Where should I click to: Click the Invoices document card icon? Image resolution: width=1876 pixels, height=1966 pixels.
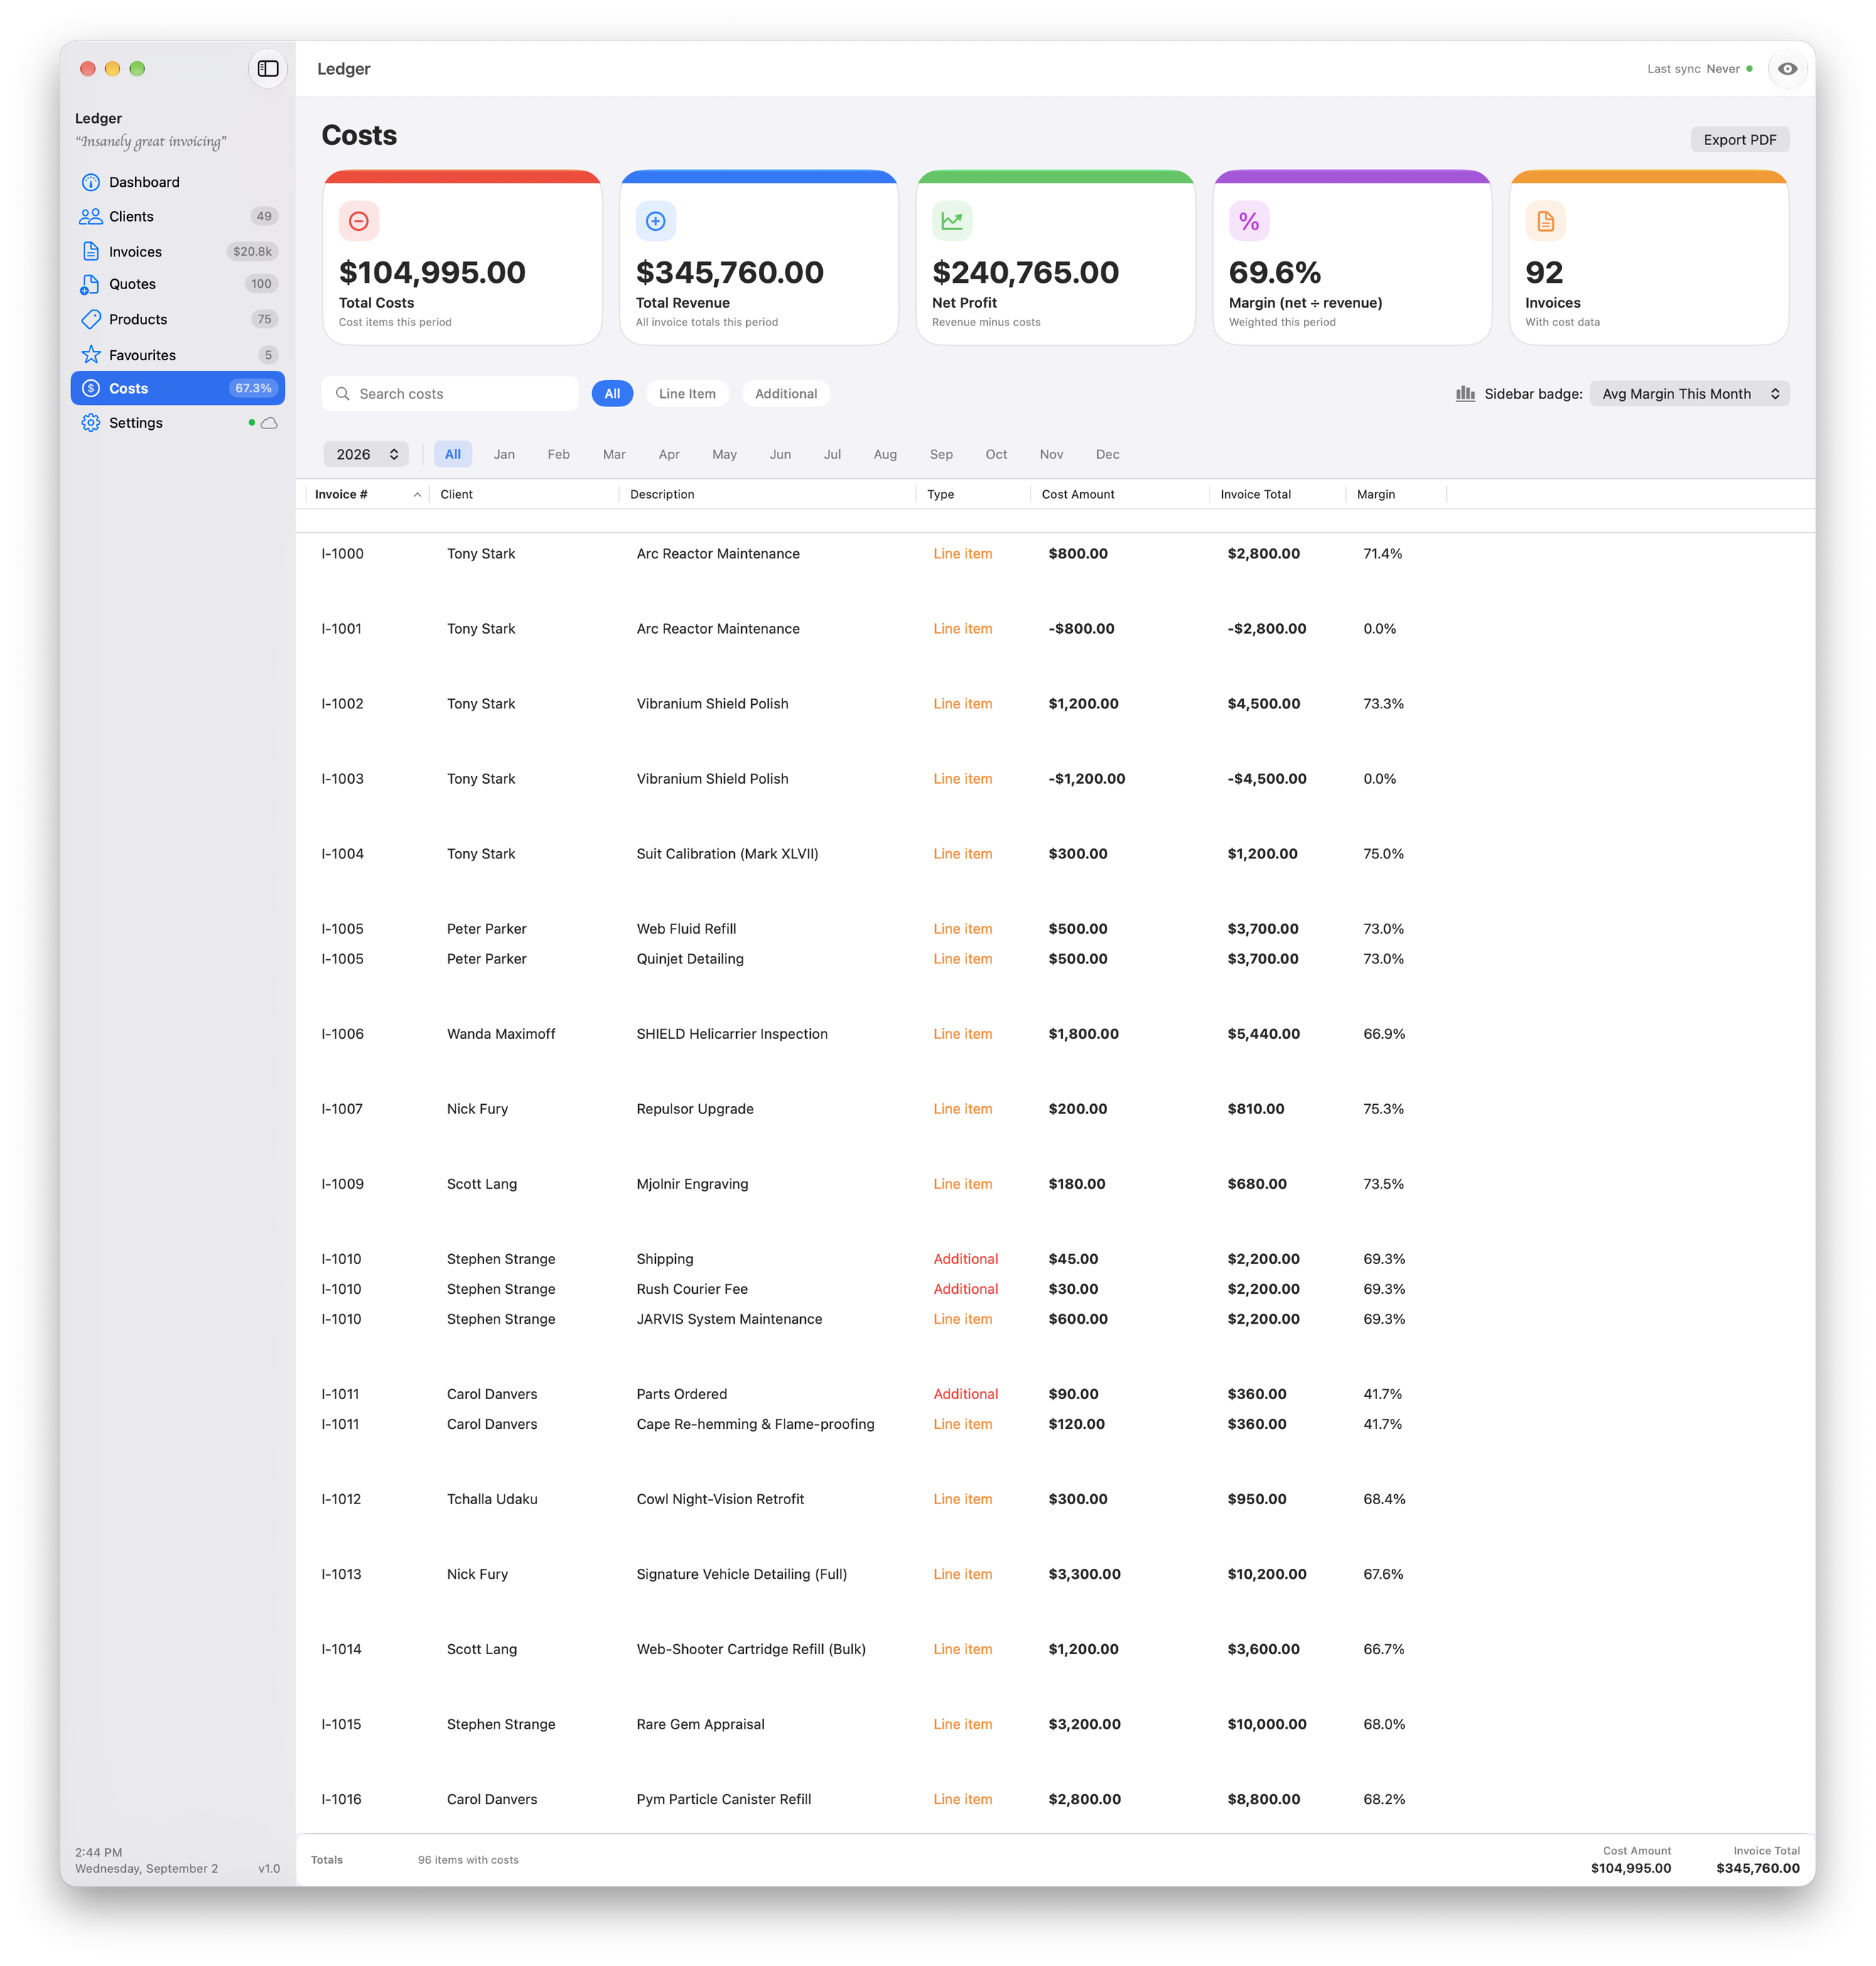click(1545, 221)
